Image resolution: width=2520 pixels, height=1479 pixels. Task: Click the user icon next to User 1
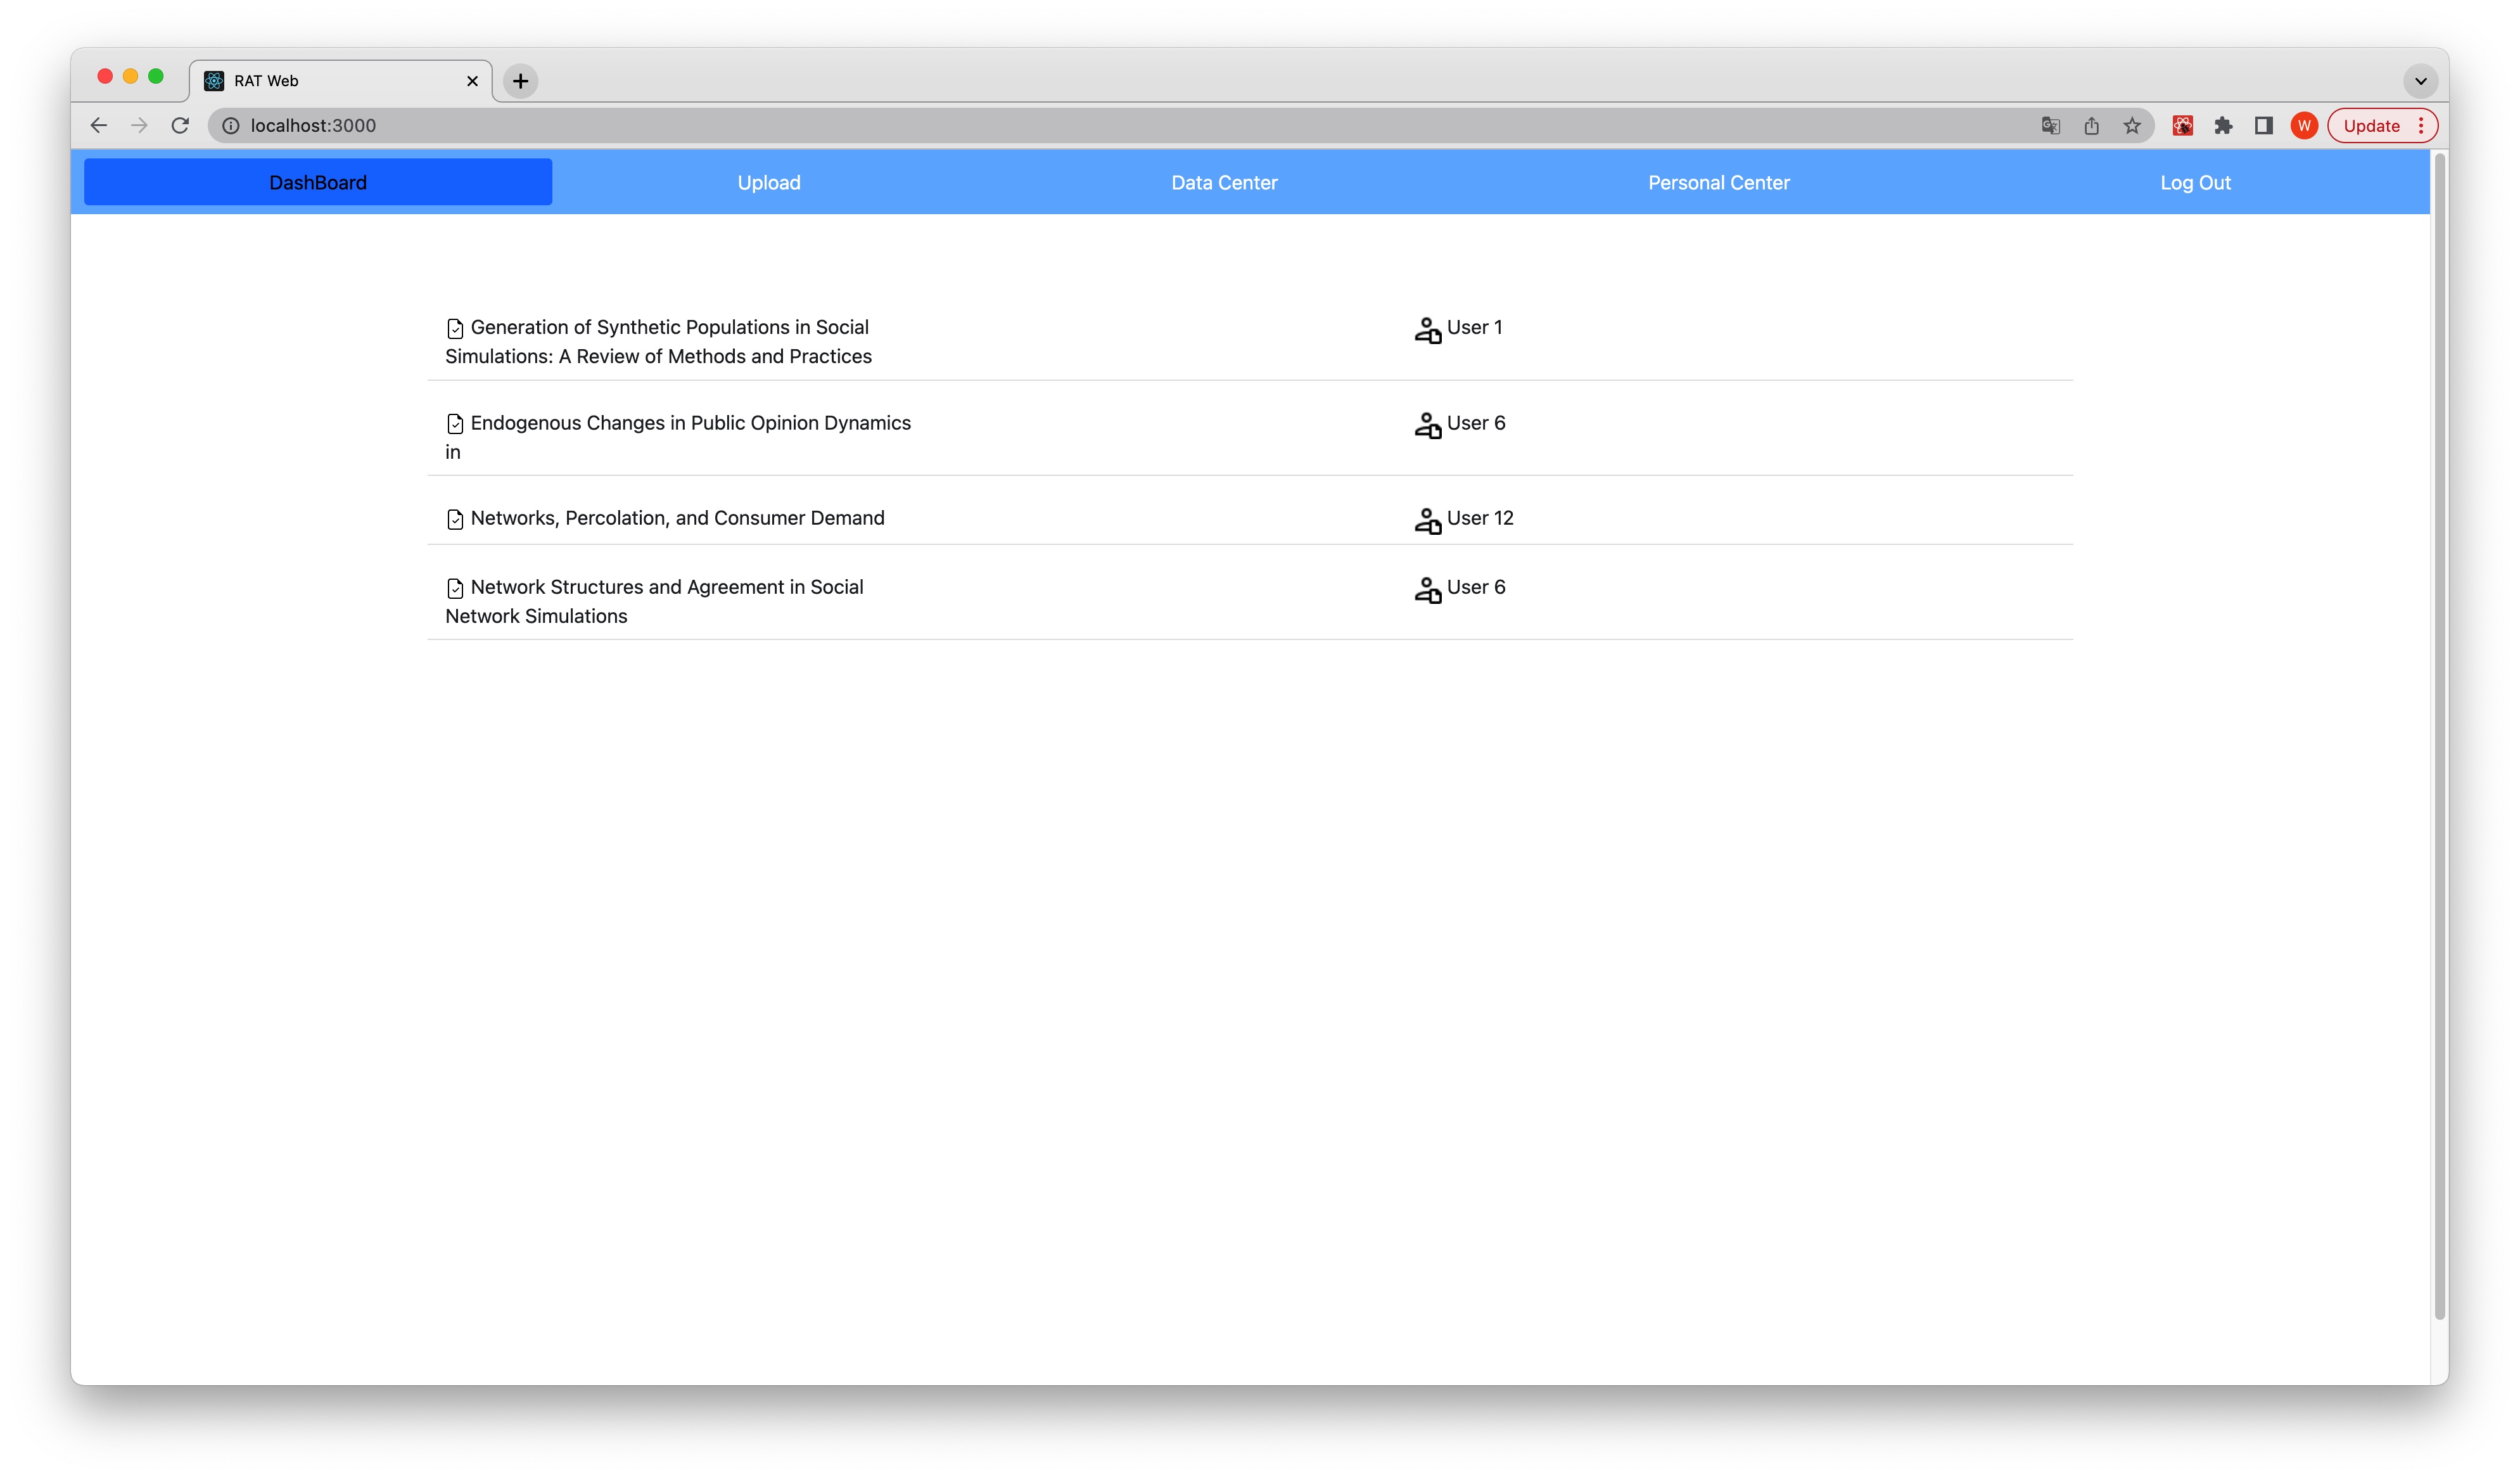click(1427, 329)
